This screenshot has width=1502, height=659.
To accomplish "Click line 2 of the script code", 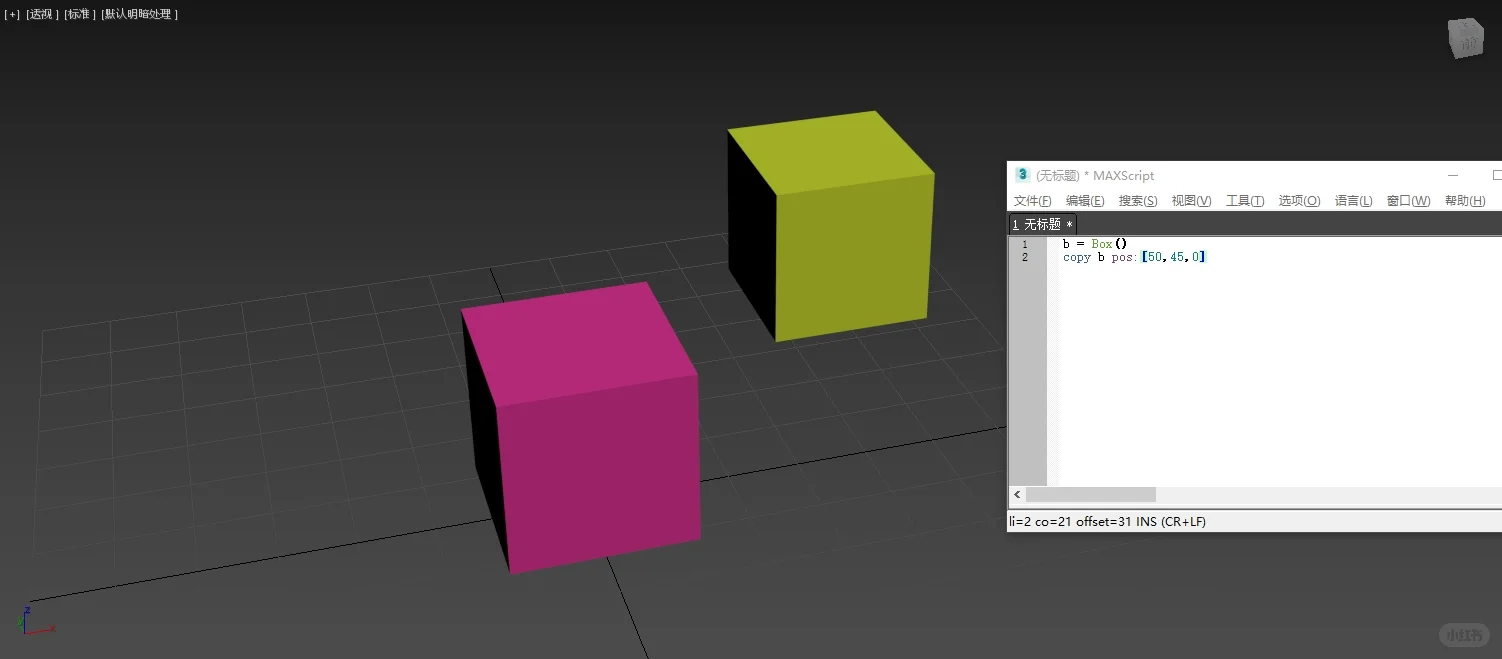I will [1135, 257].
